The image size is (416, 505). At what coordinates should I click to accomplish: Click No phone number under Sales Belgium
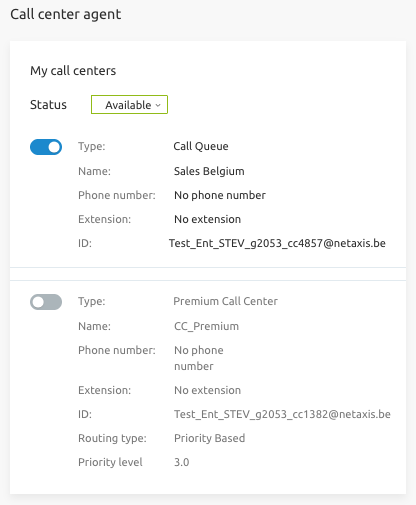220,195
